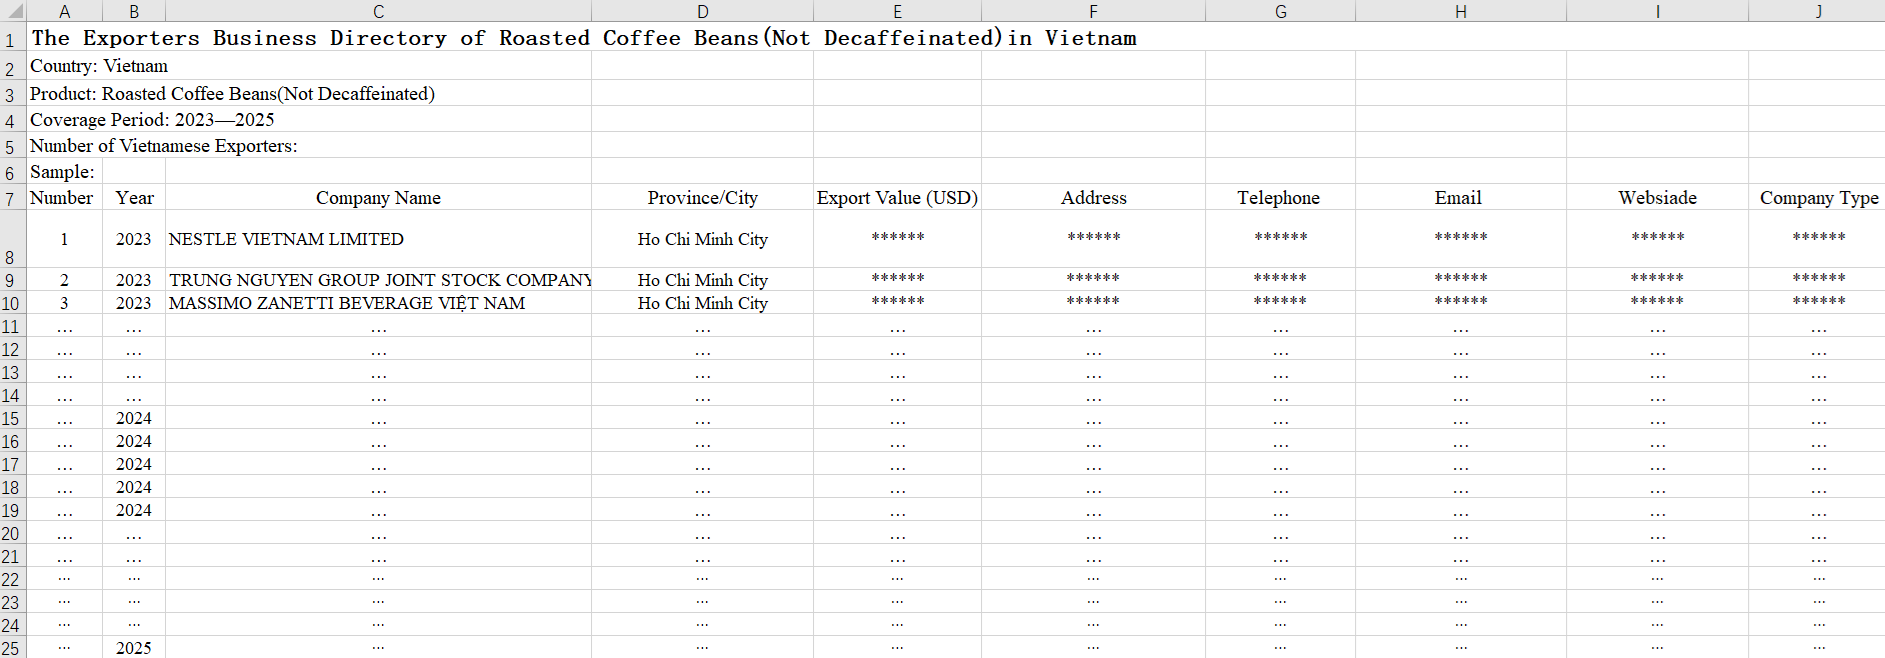
Task: Select column J header
Action: pos(1817,11)
